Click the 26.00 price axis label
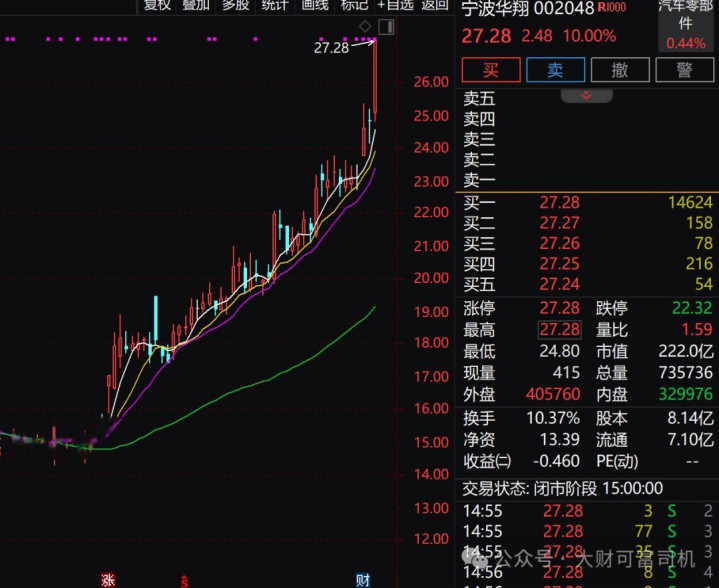 click(431, 82)
